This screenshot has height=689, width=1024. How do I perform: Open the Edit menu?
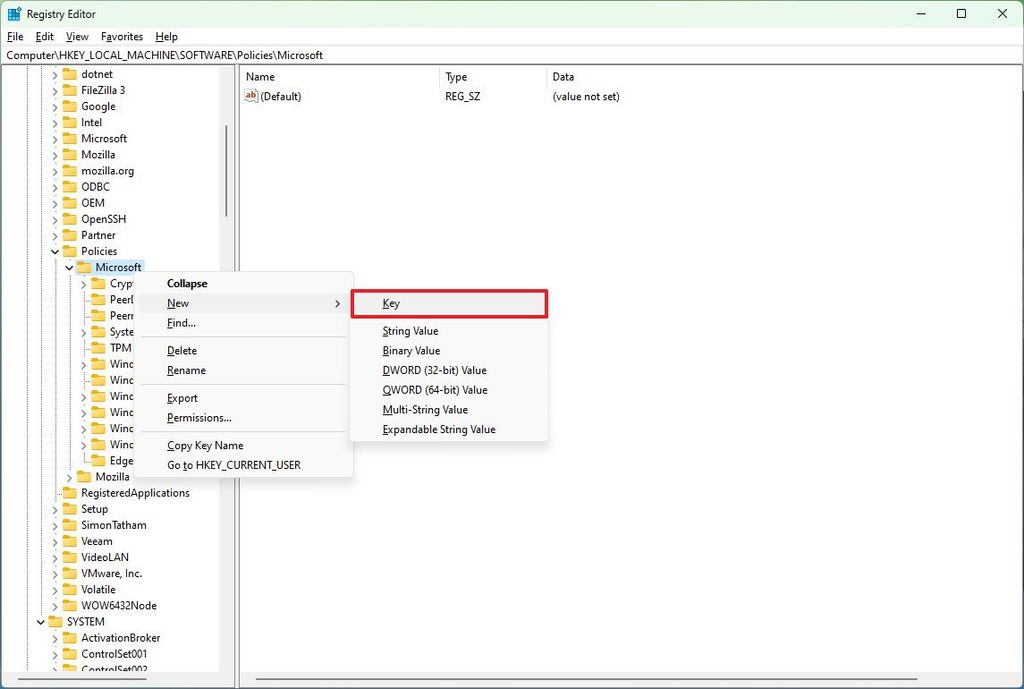pos(44,37)
